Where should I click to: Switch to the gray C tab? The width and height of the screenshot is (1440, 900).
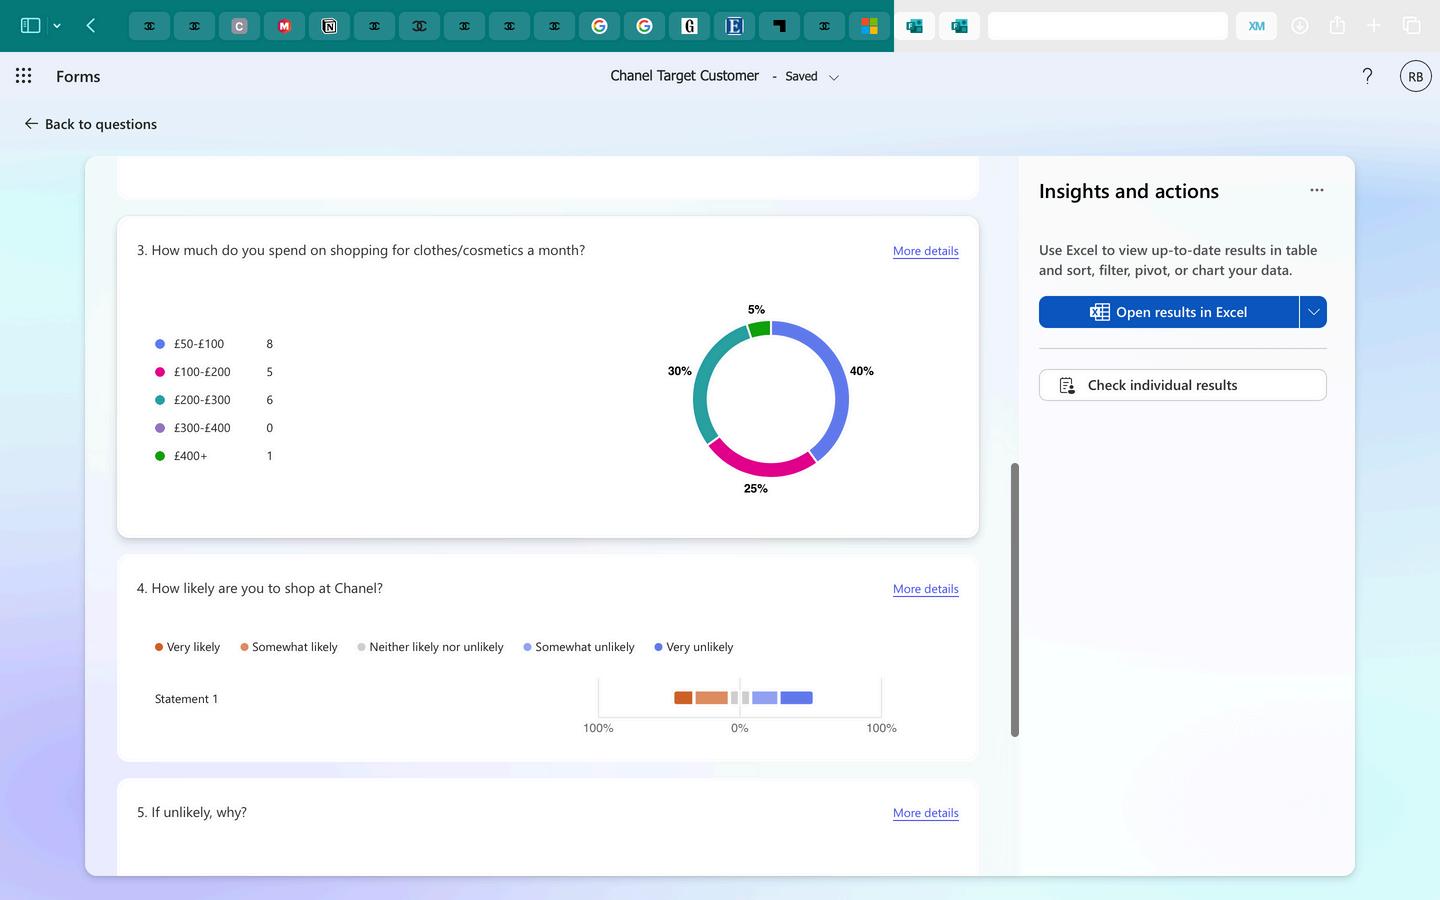point(239,26)
